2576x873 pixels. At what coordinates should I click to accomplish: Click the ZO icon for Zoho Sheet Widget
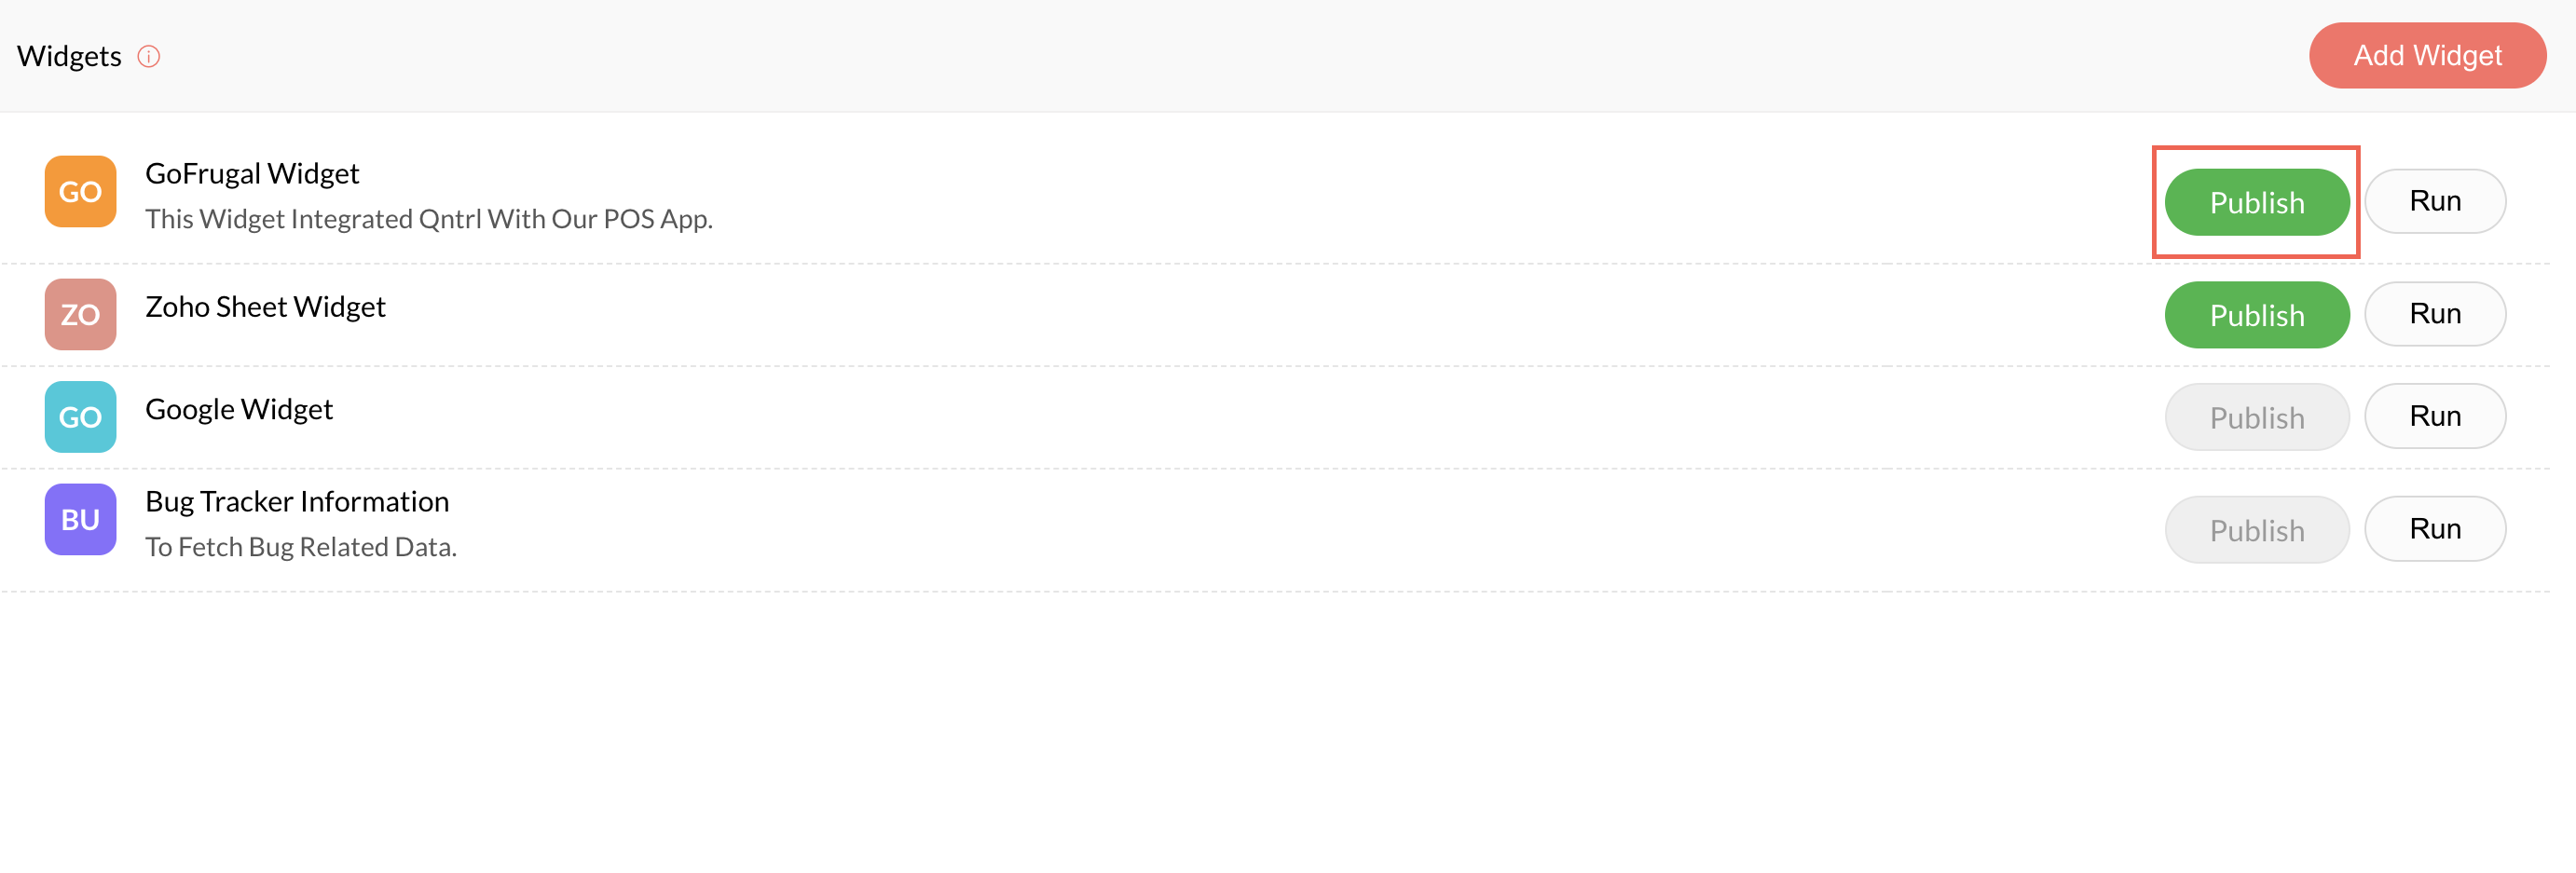pyautogui.click(x=80, y=314)
